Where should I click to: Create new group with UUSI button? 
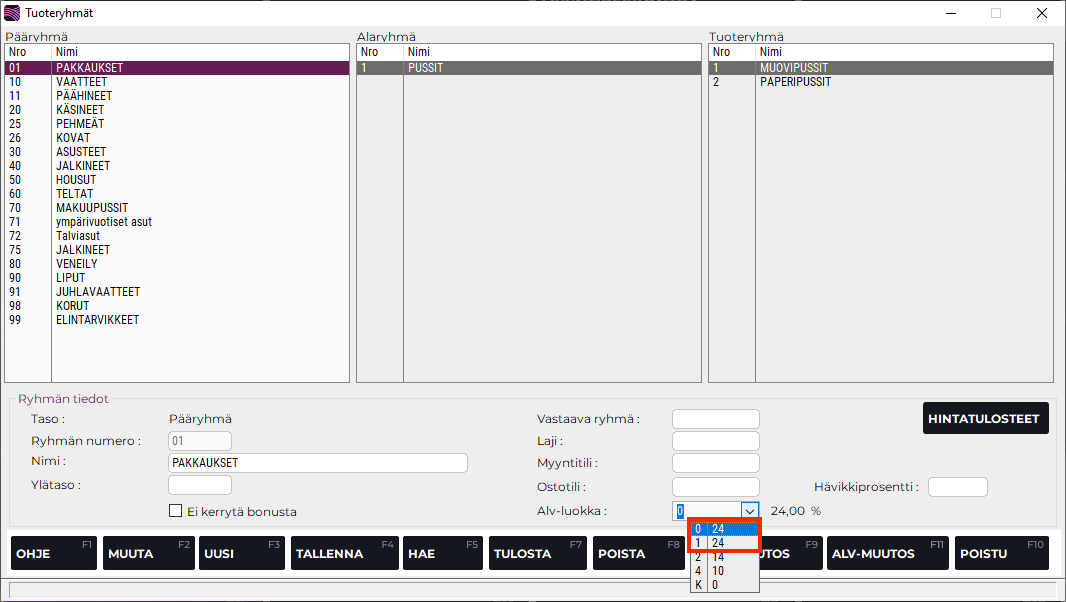pyautogui.click(x=241, y=553)
